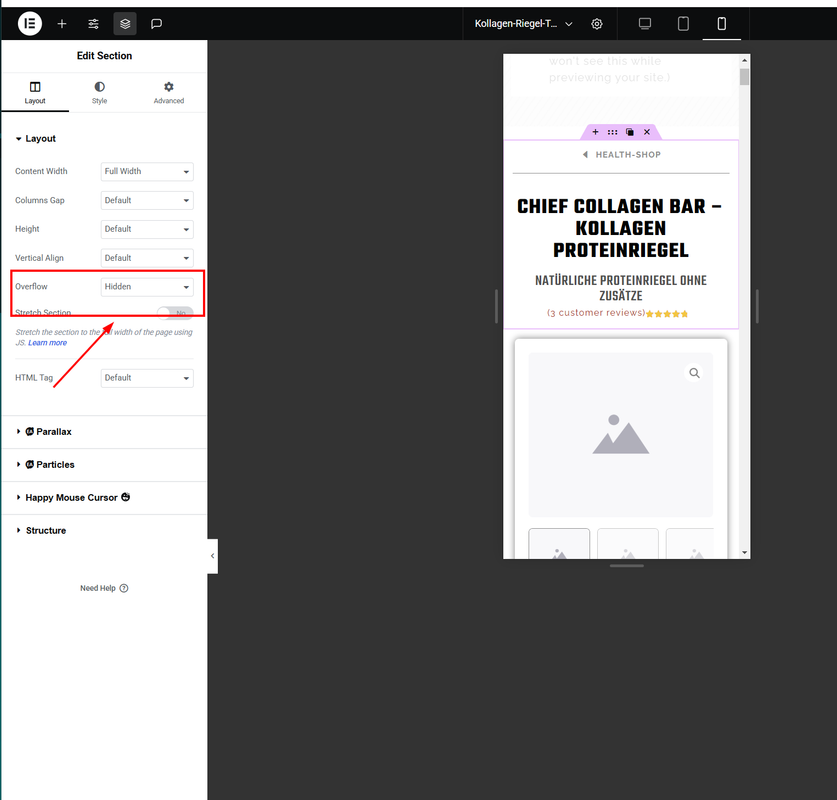Click the left preview resize handle
Screen dimensions: 837x800
(496, 306)
